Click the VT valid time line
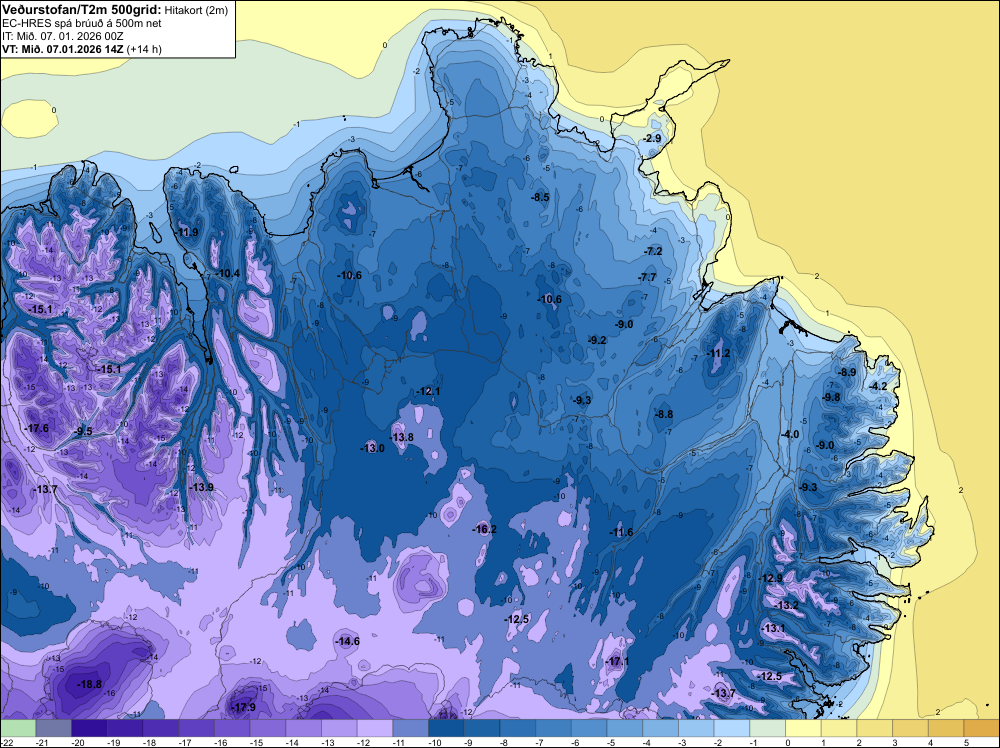 point(82,49)
